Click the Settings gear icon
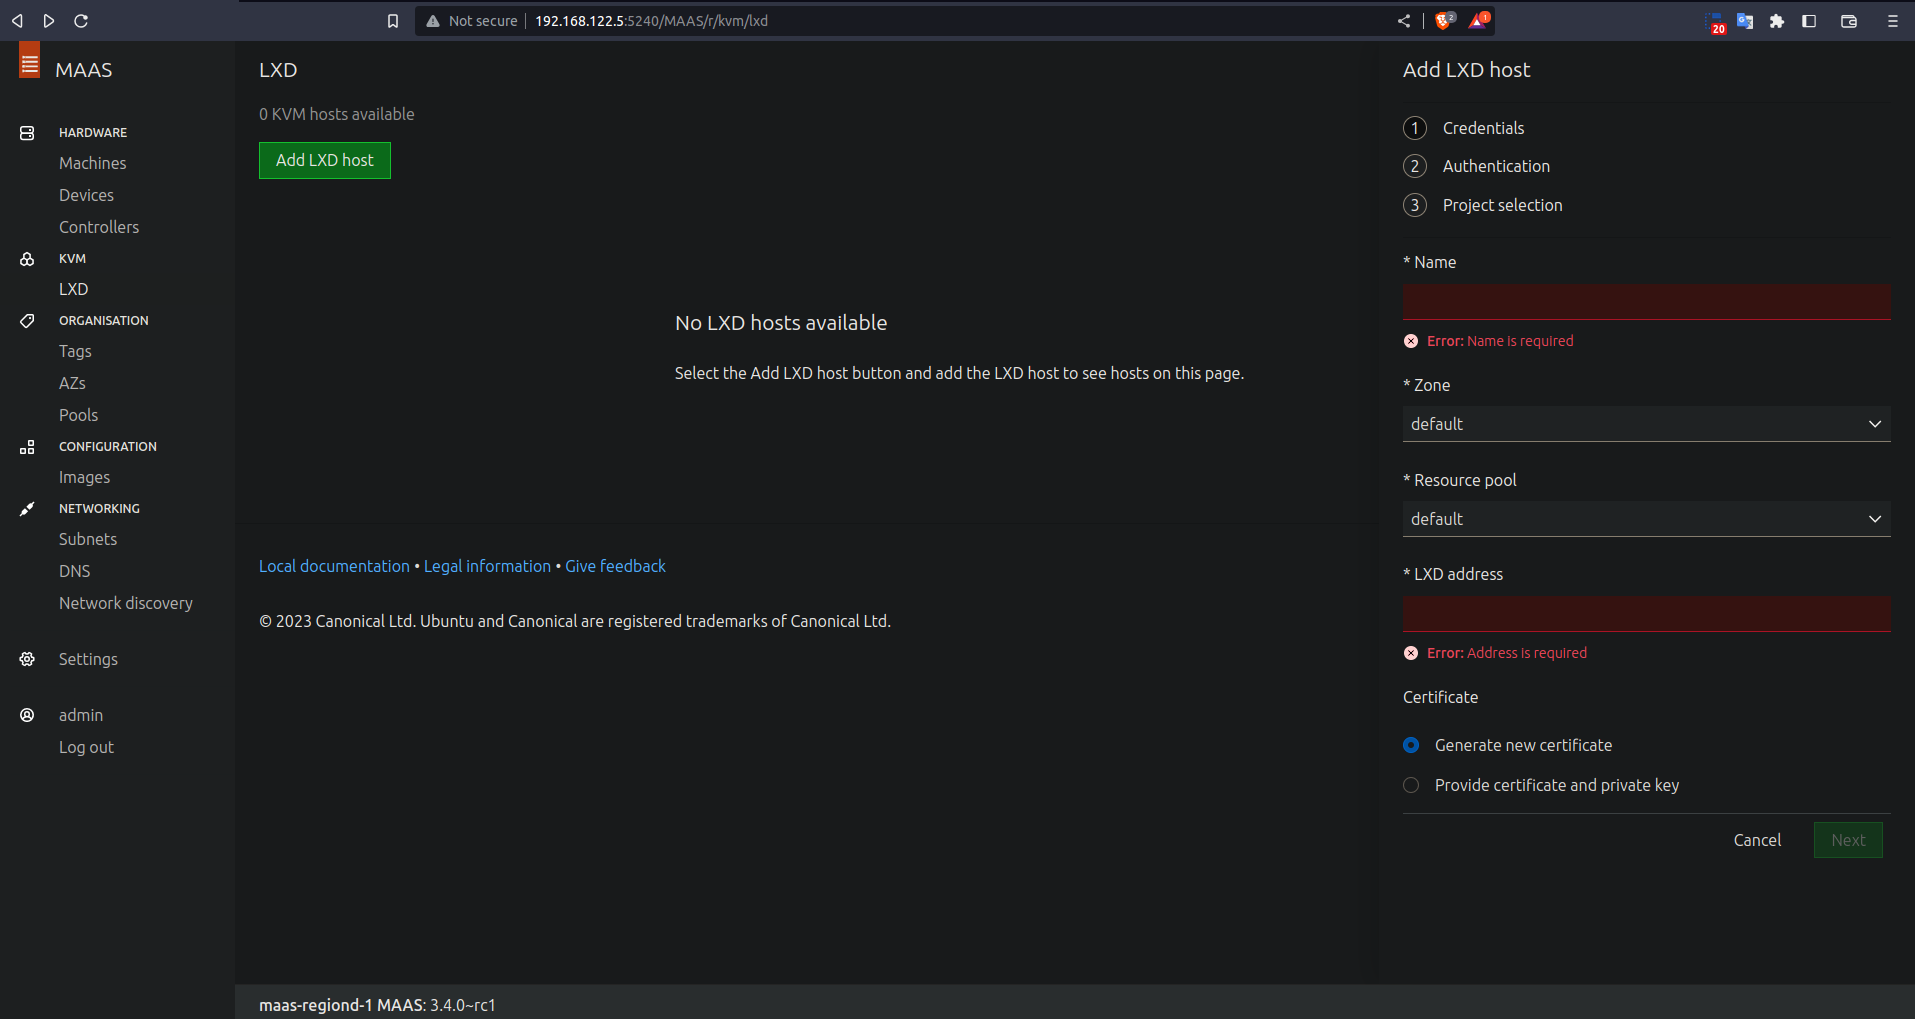 [27, 659]
